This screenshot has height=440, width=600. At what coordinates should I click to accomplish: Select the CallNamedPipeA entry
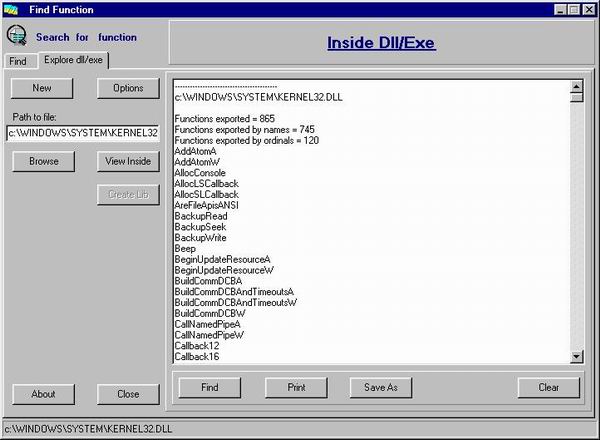tap(208, 324)
